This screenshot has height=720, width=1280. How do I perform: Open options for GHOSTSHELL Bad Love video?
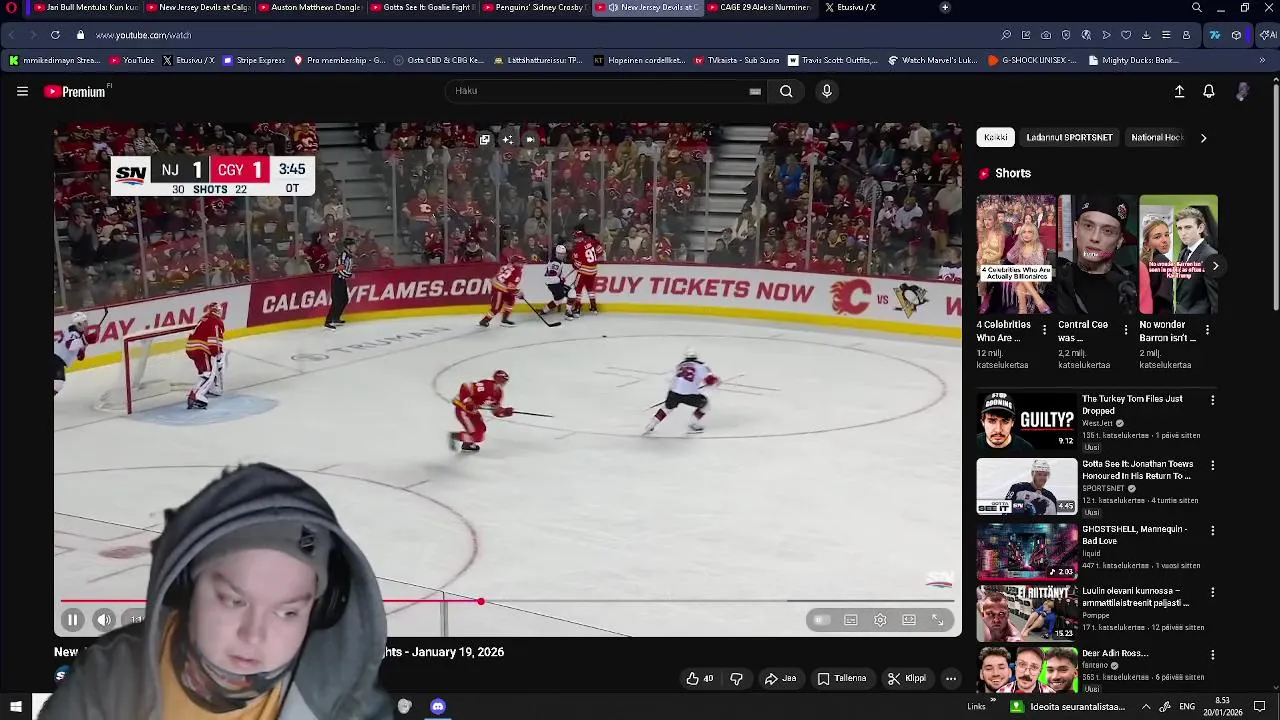click(x=1213, y=530)
